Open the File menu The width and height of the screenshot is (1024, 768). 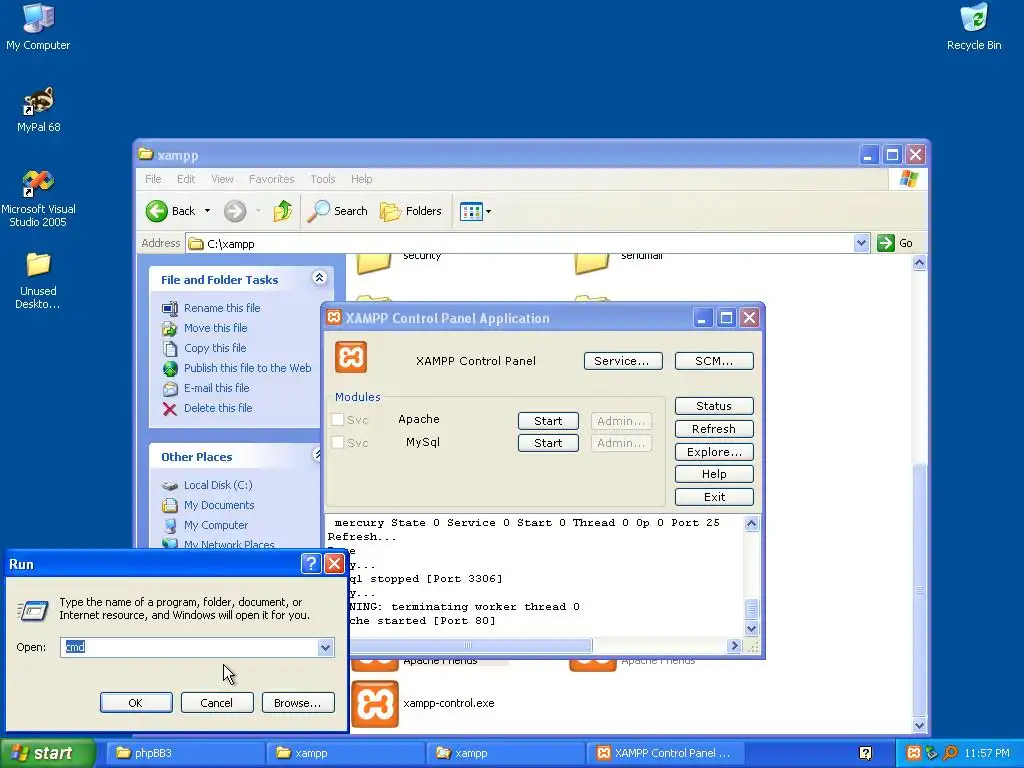pos(153,179)
